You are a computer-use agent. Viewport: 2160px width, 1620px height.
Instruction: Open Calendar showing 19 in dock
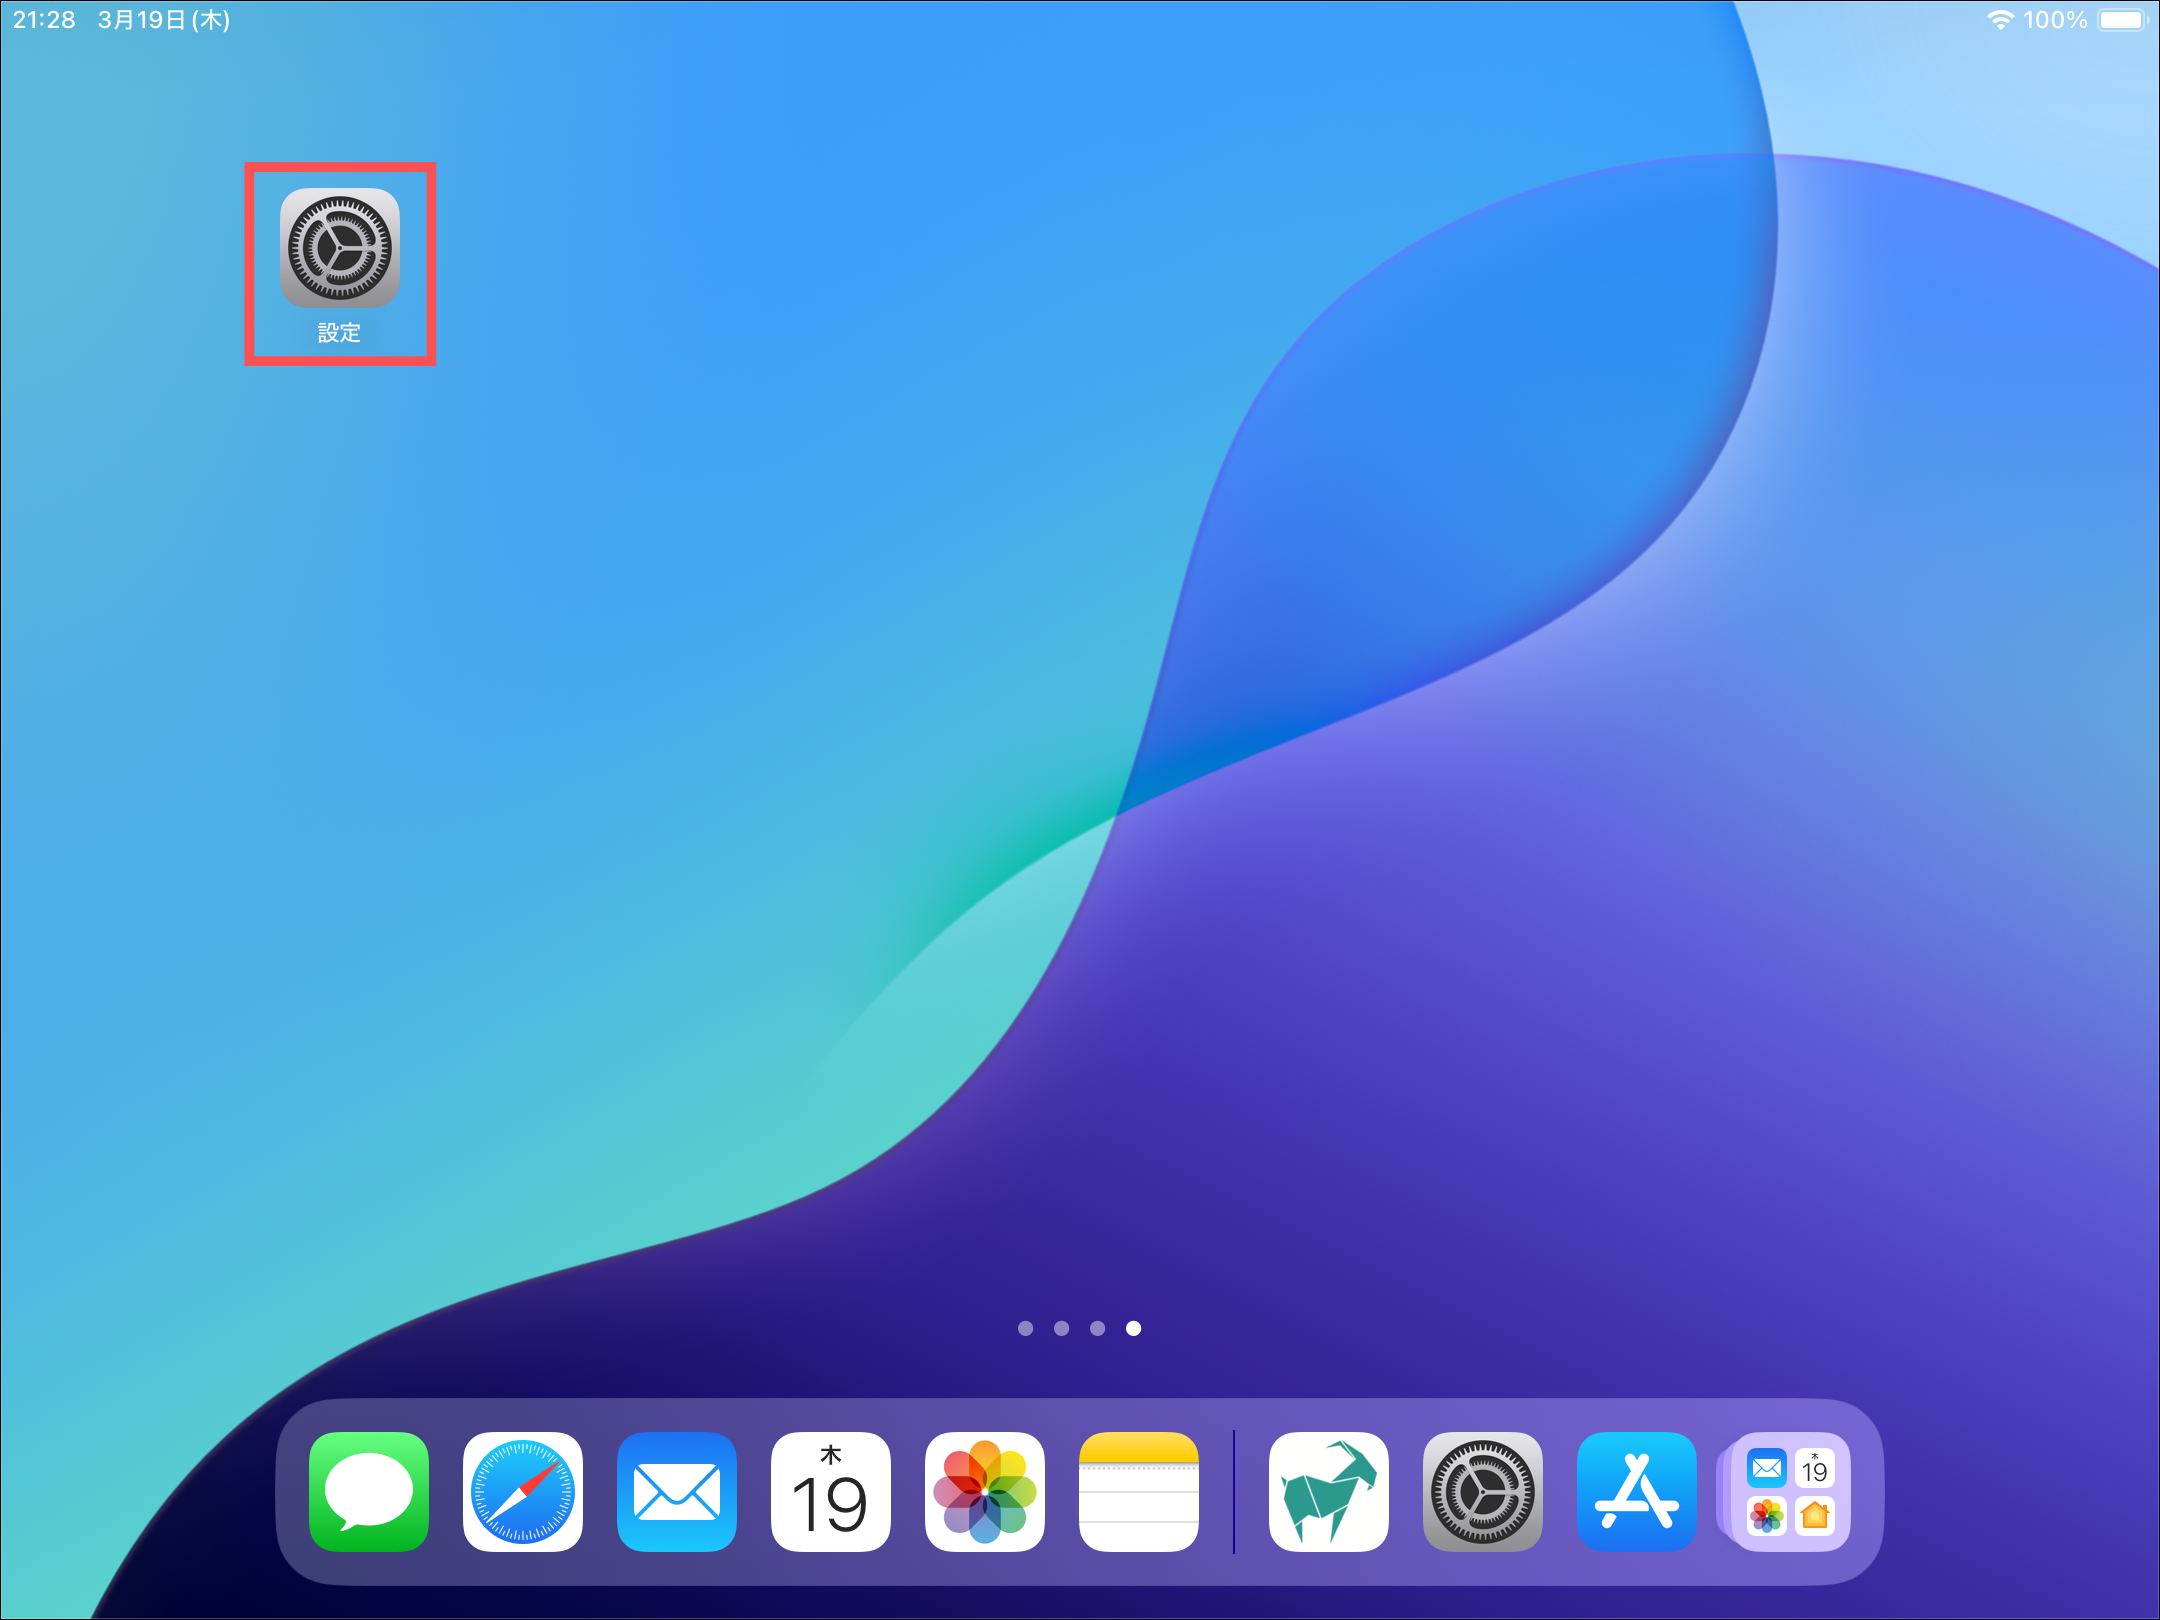pos(830,1491)
